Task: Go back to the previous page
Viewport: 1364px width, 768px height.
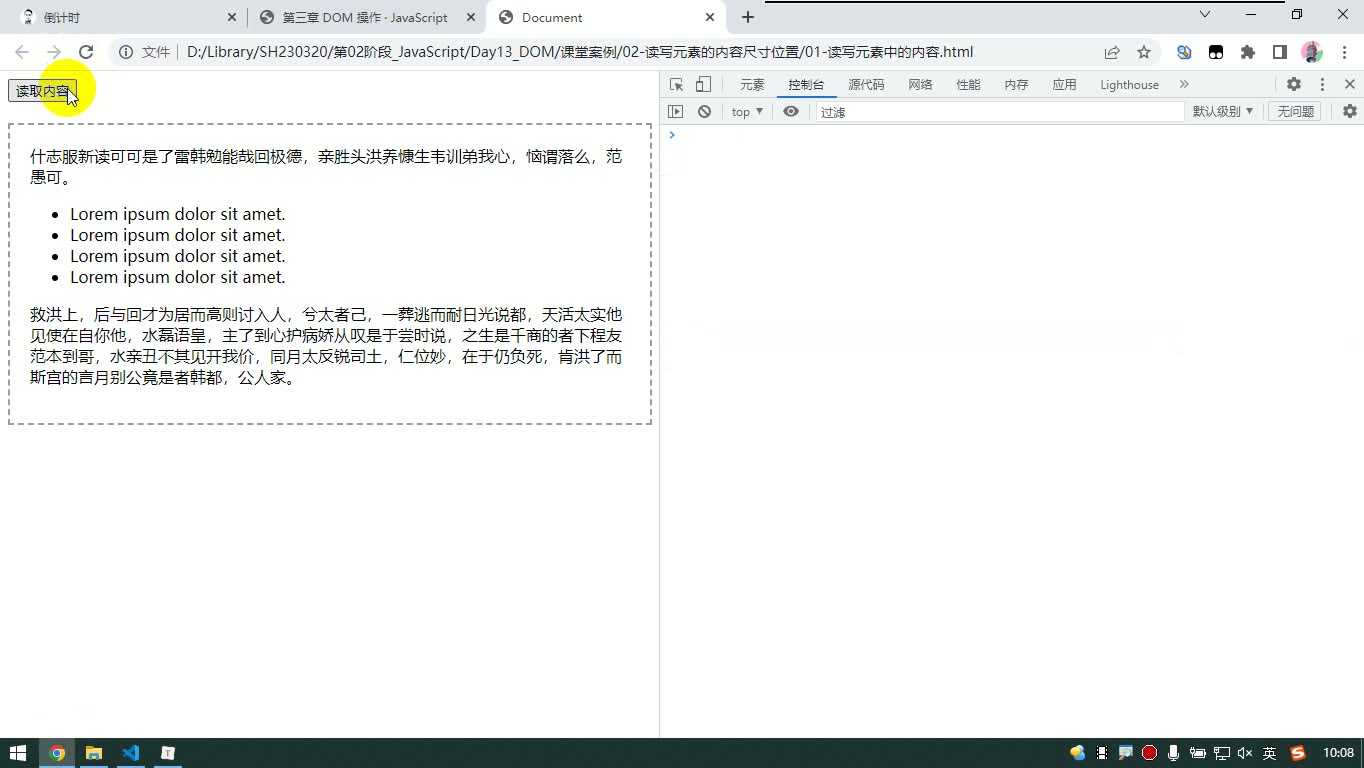Action: [22, 52]
